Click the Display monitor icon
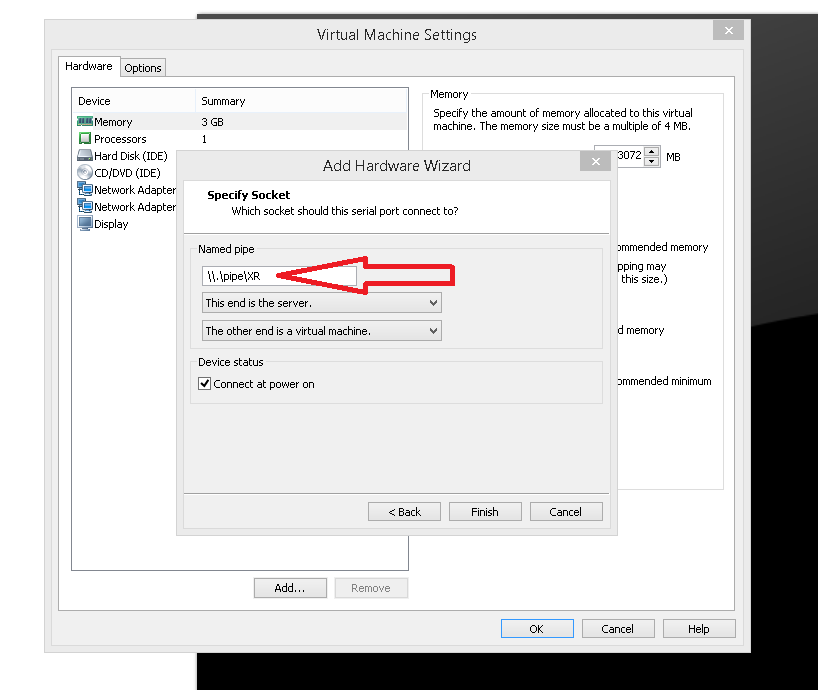This screenshot has width=818, height=690. (x=85, y=223)
